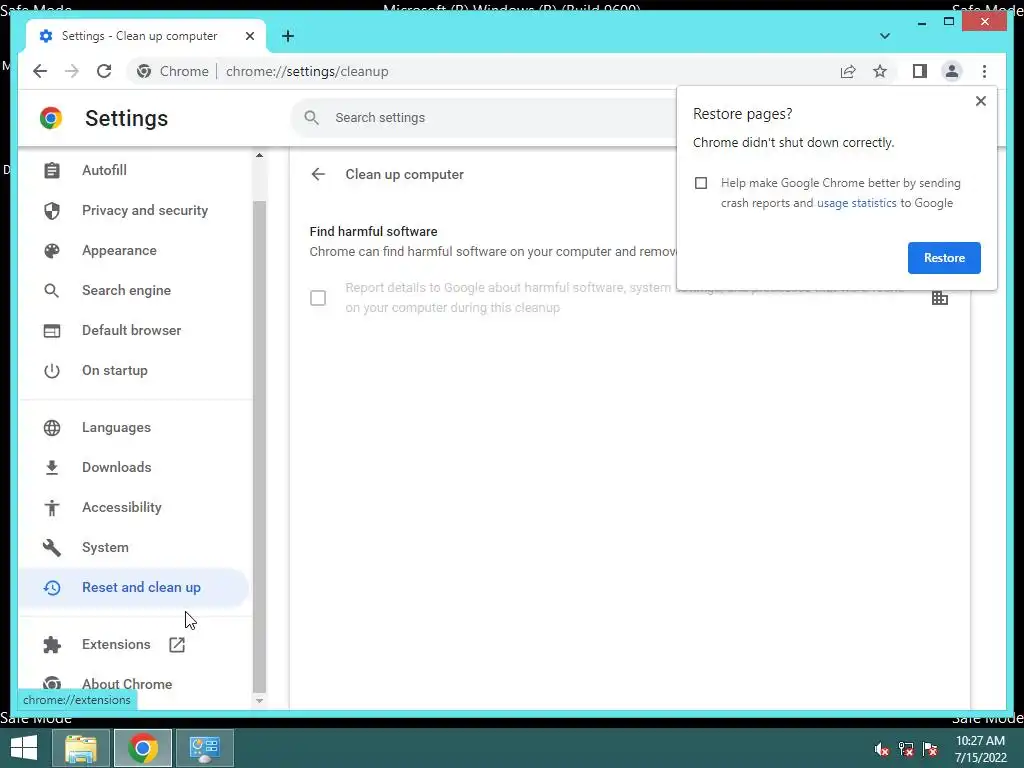
Task: Click the Chrome taskbar icon
Action: [143, 748]
